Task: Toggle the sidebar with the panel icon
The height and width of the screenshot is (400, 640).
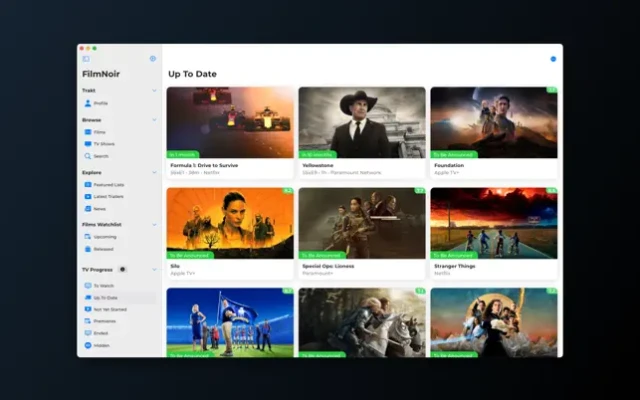Action: pos(86,59)
